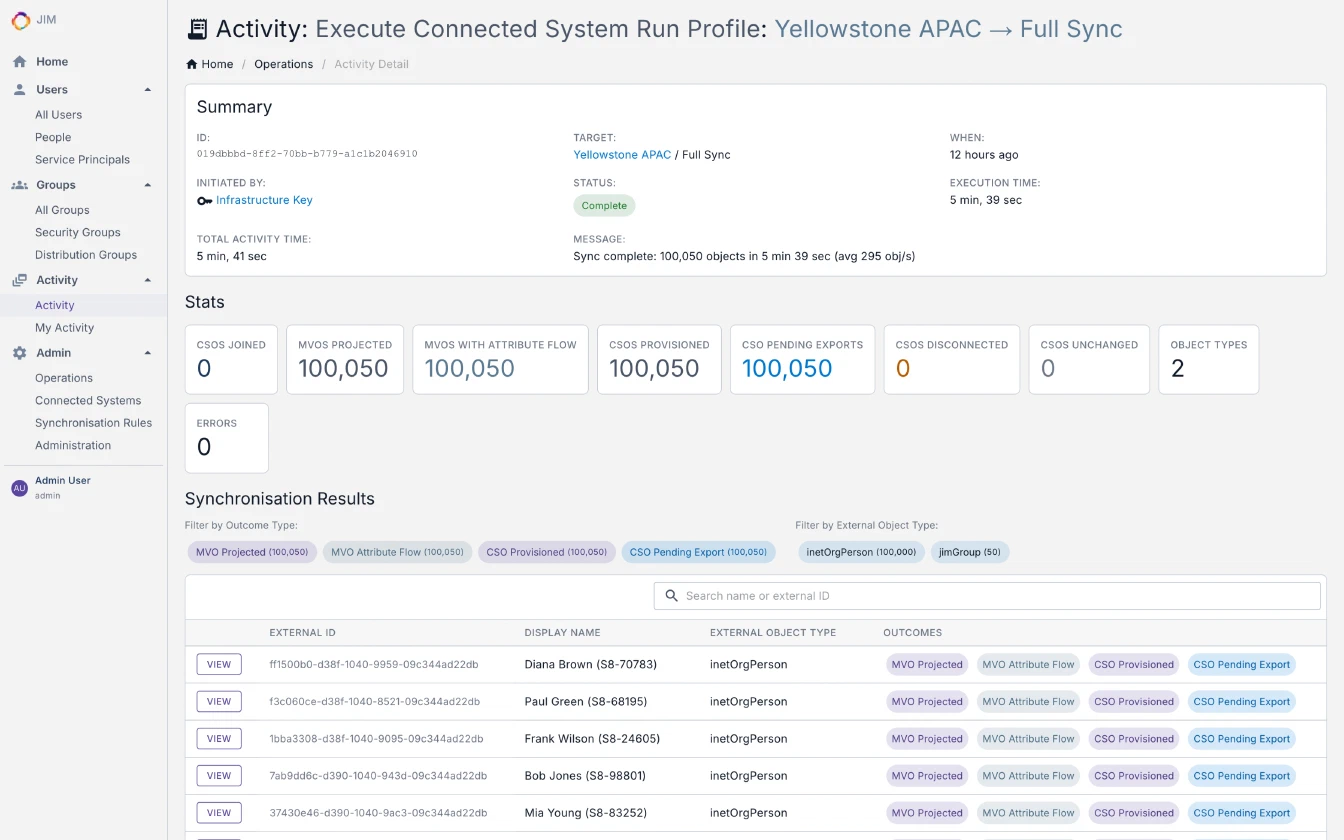
Task: Click the CSO Pending Exports stat card
Action: pyautogui.click(x=802, y=359)
